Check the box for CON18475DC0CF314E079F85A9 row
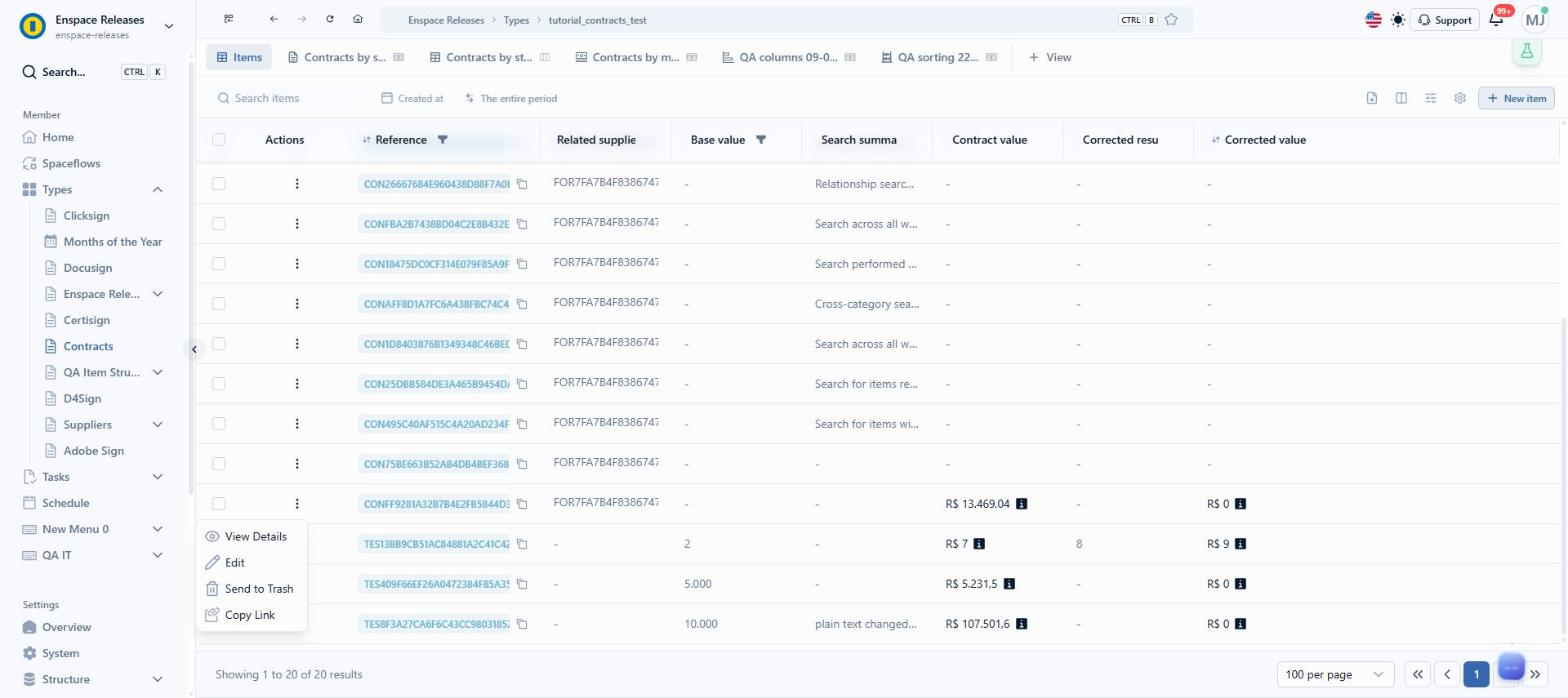1568x698 pixels. [x=219, y=264]
